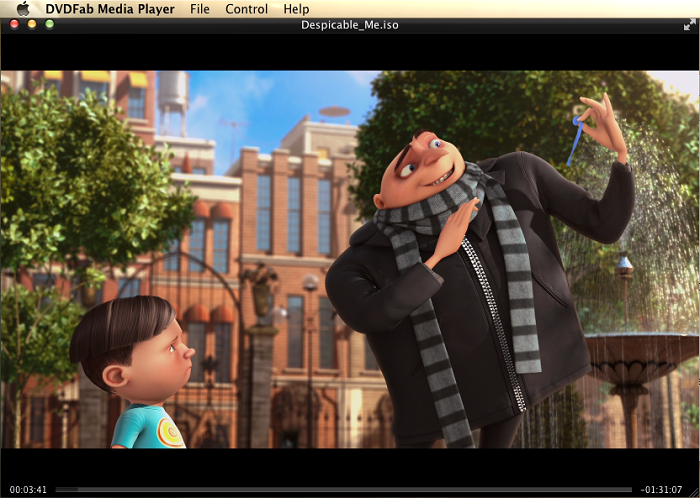The image size is (700, 498).
Task: Seek on the playback progress bar
Action: pos(344,490)
